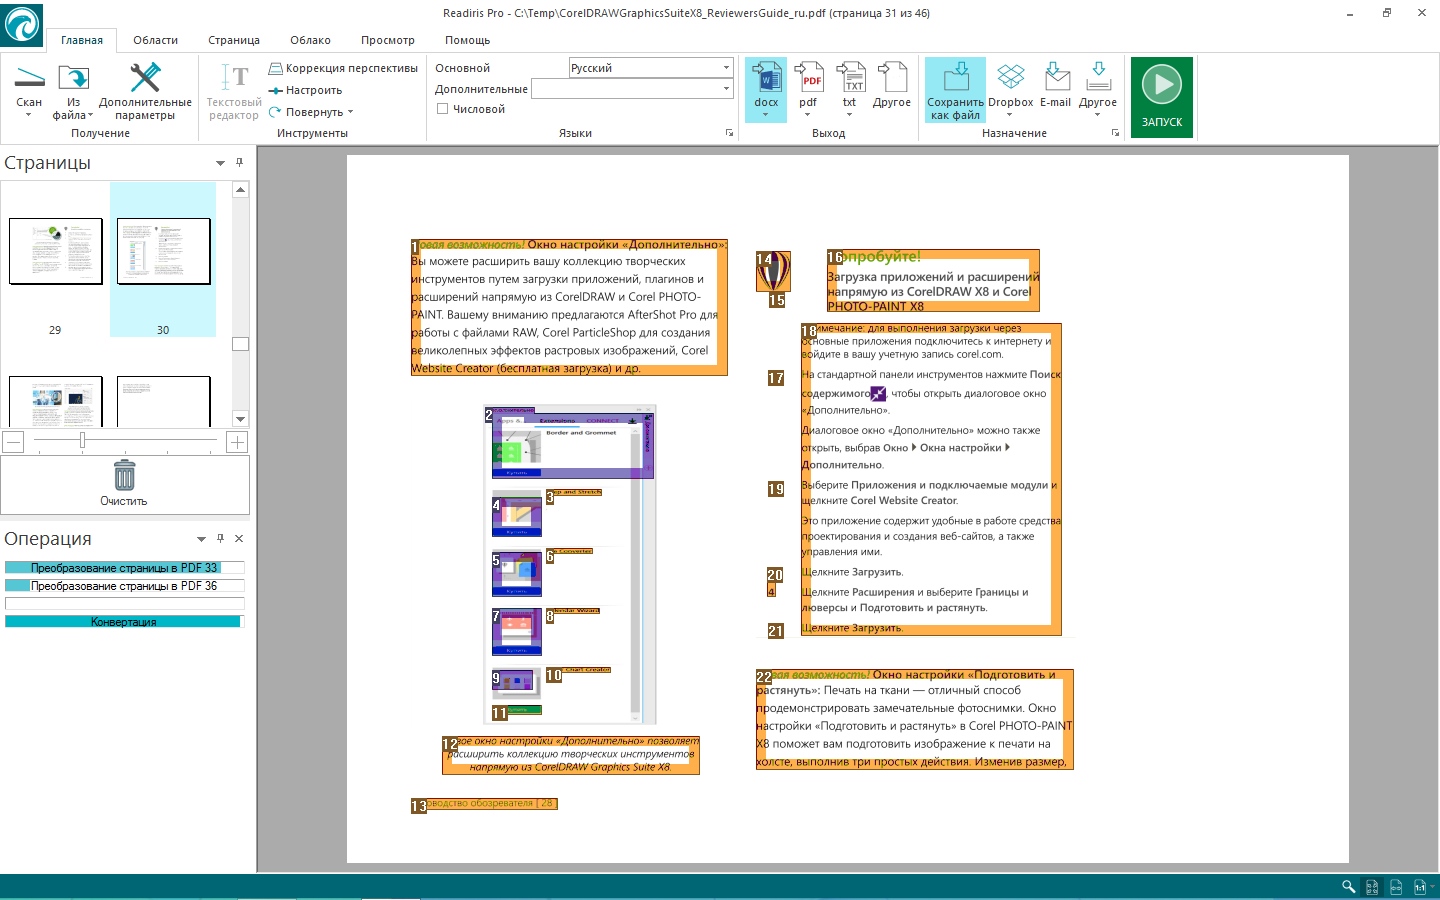The height and width of the screenshot is (900, 1440).
Task: Select zone 12 caption text block
Action: (x=571, y=755)
